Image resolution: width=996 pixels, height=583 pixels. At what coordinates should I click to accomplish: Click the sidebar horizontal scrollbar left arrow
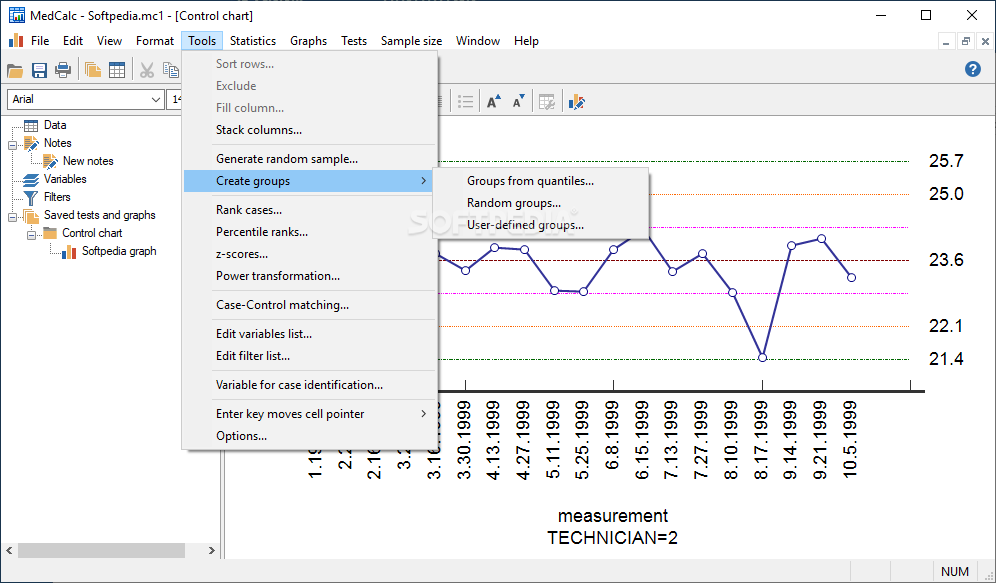(x=9, y=551)
